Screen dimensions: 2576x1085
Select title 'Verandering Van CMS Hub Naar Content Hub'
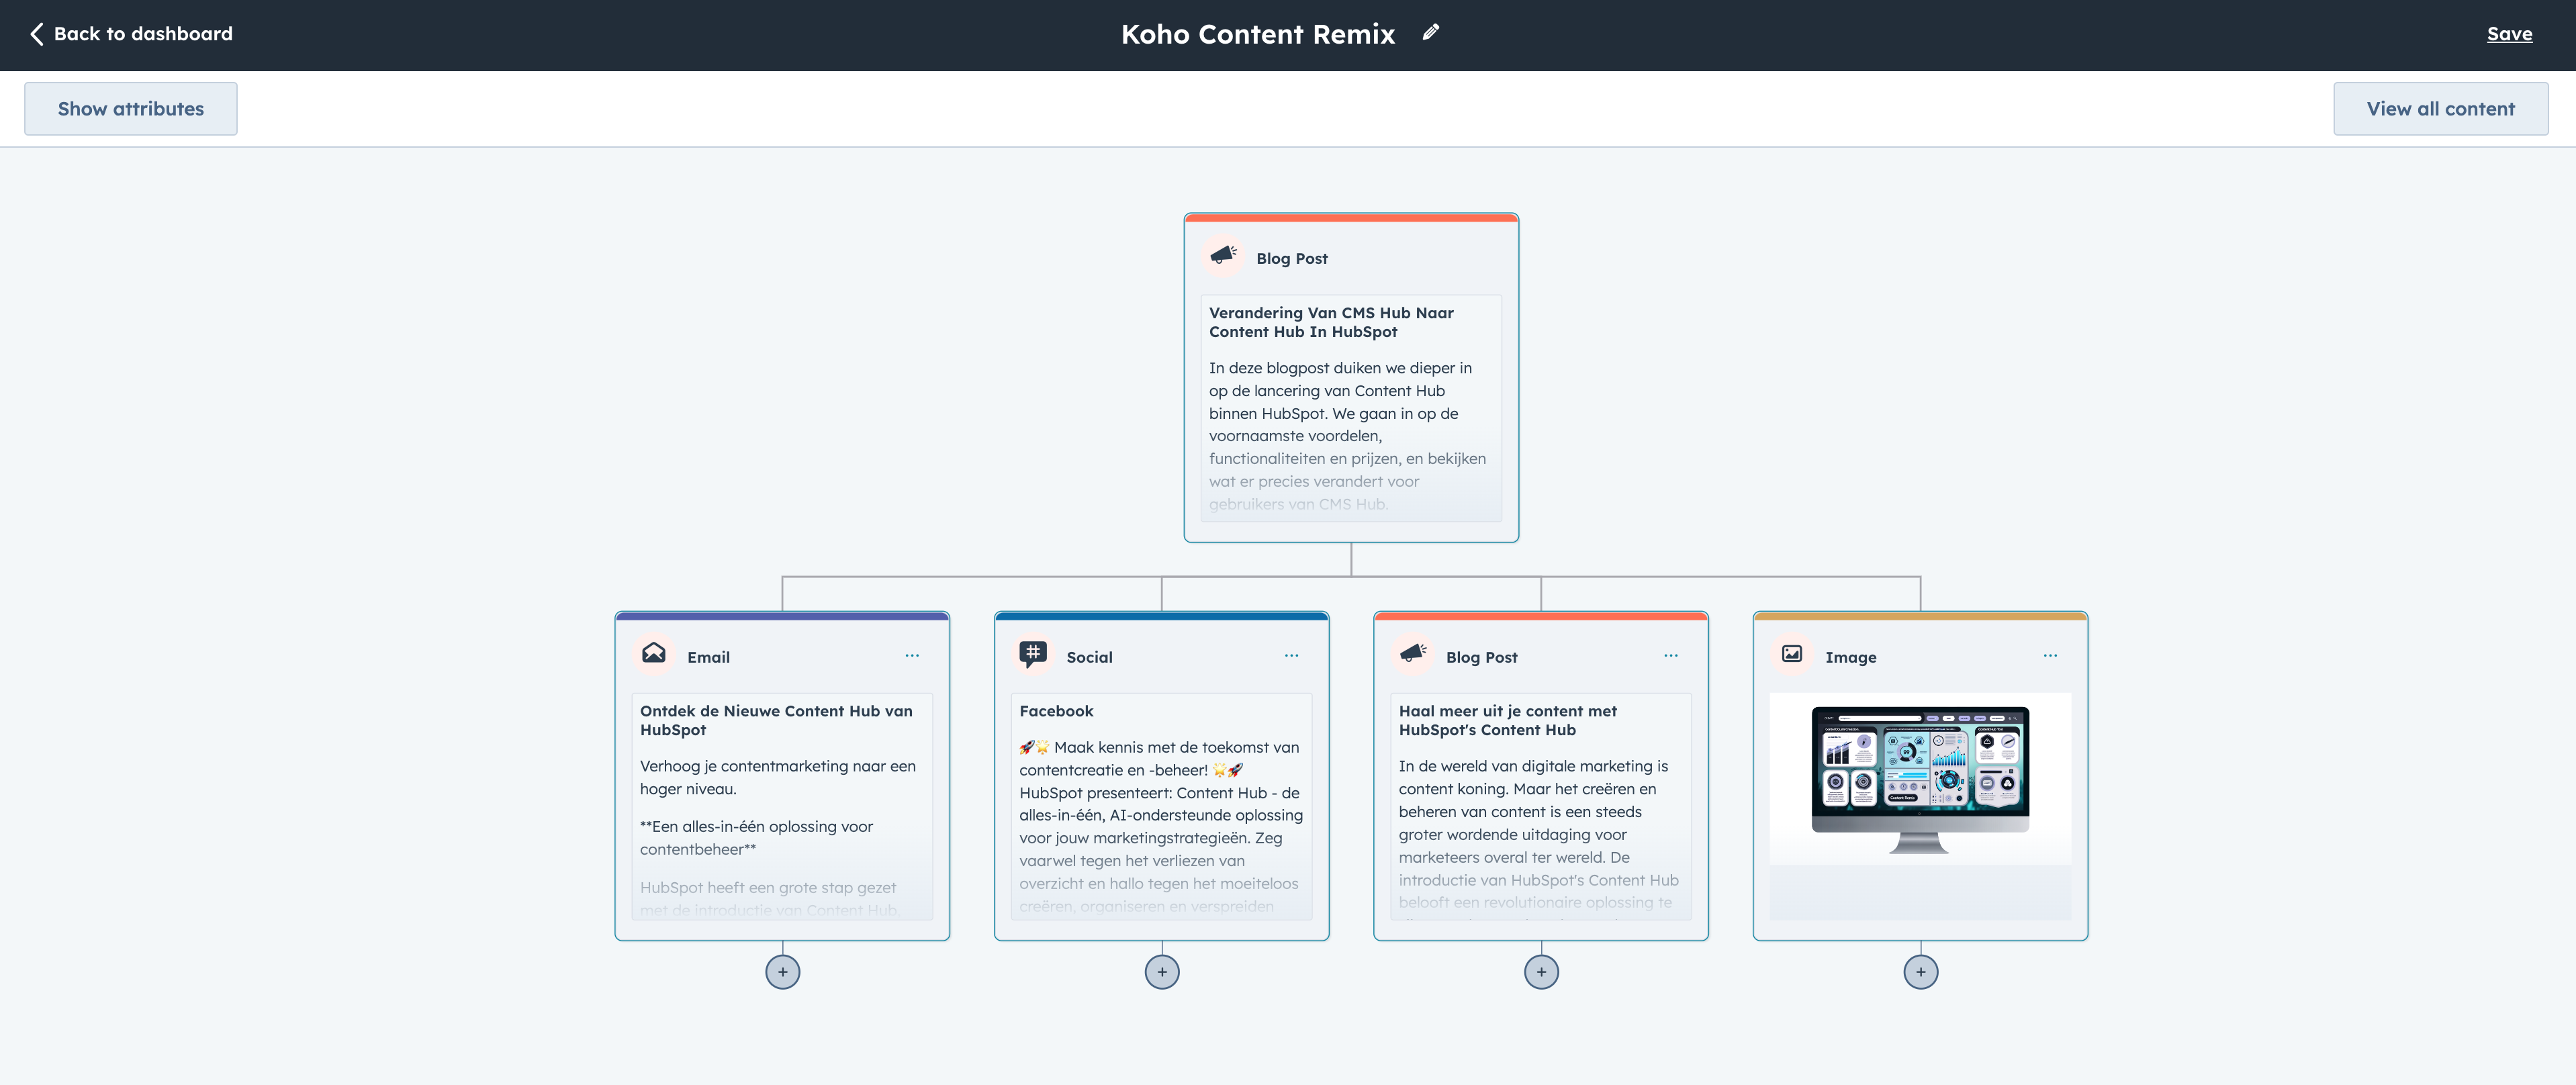(1331, 322)
